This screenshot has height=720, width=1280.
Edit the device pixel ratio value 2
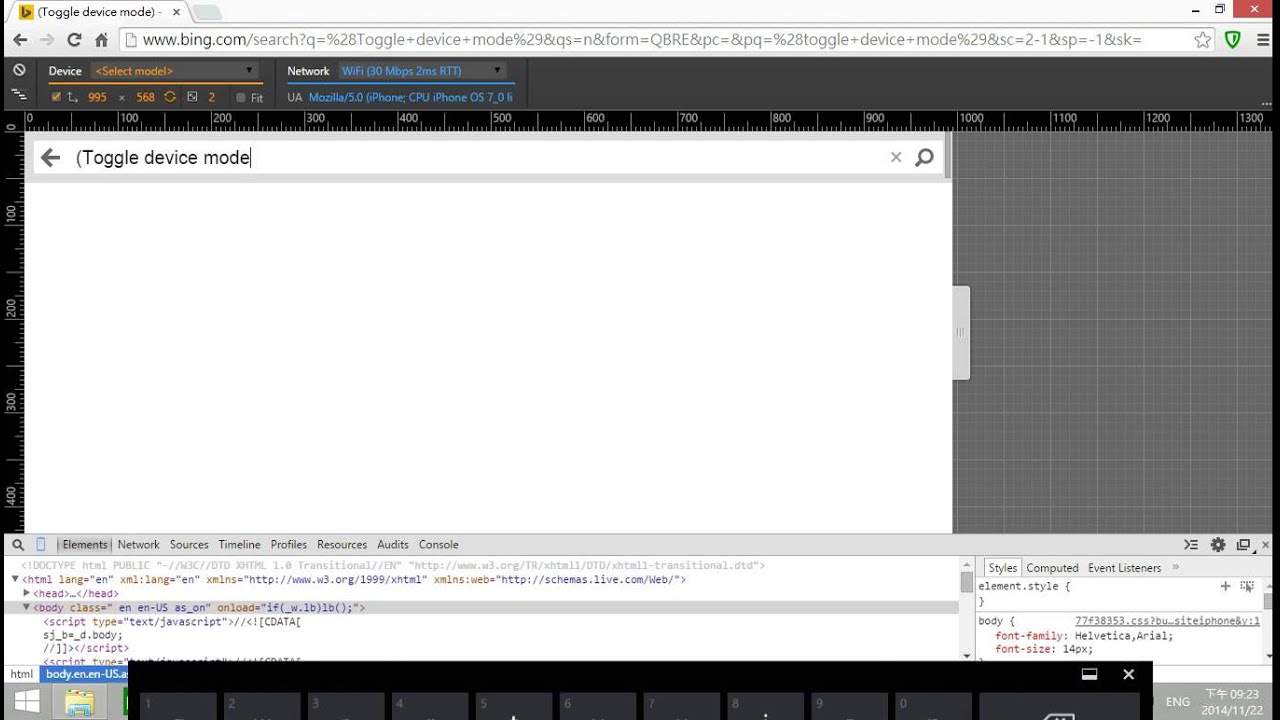pos(211,97)
